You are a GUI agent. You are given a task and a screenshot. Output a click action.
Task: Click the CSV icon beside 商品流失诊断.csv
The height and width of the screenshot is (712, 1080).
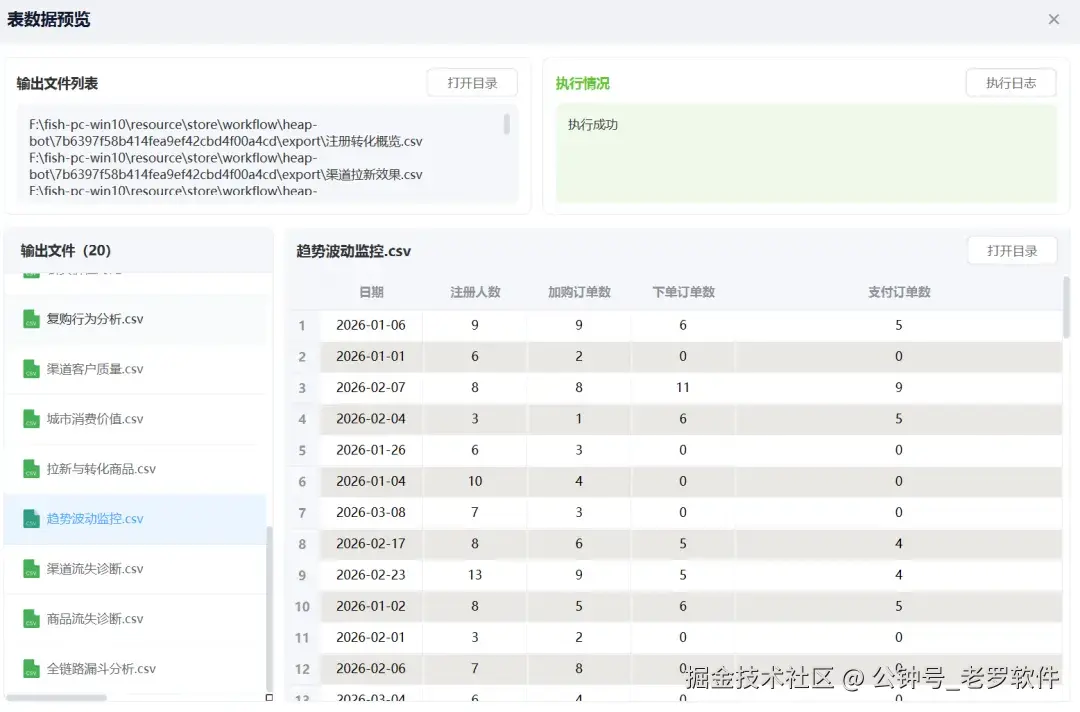tap(31, 619)
